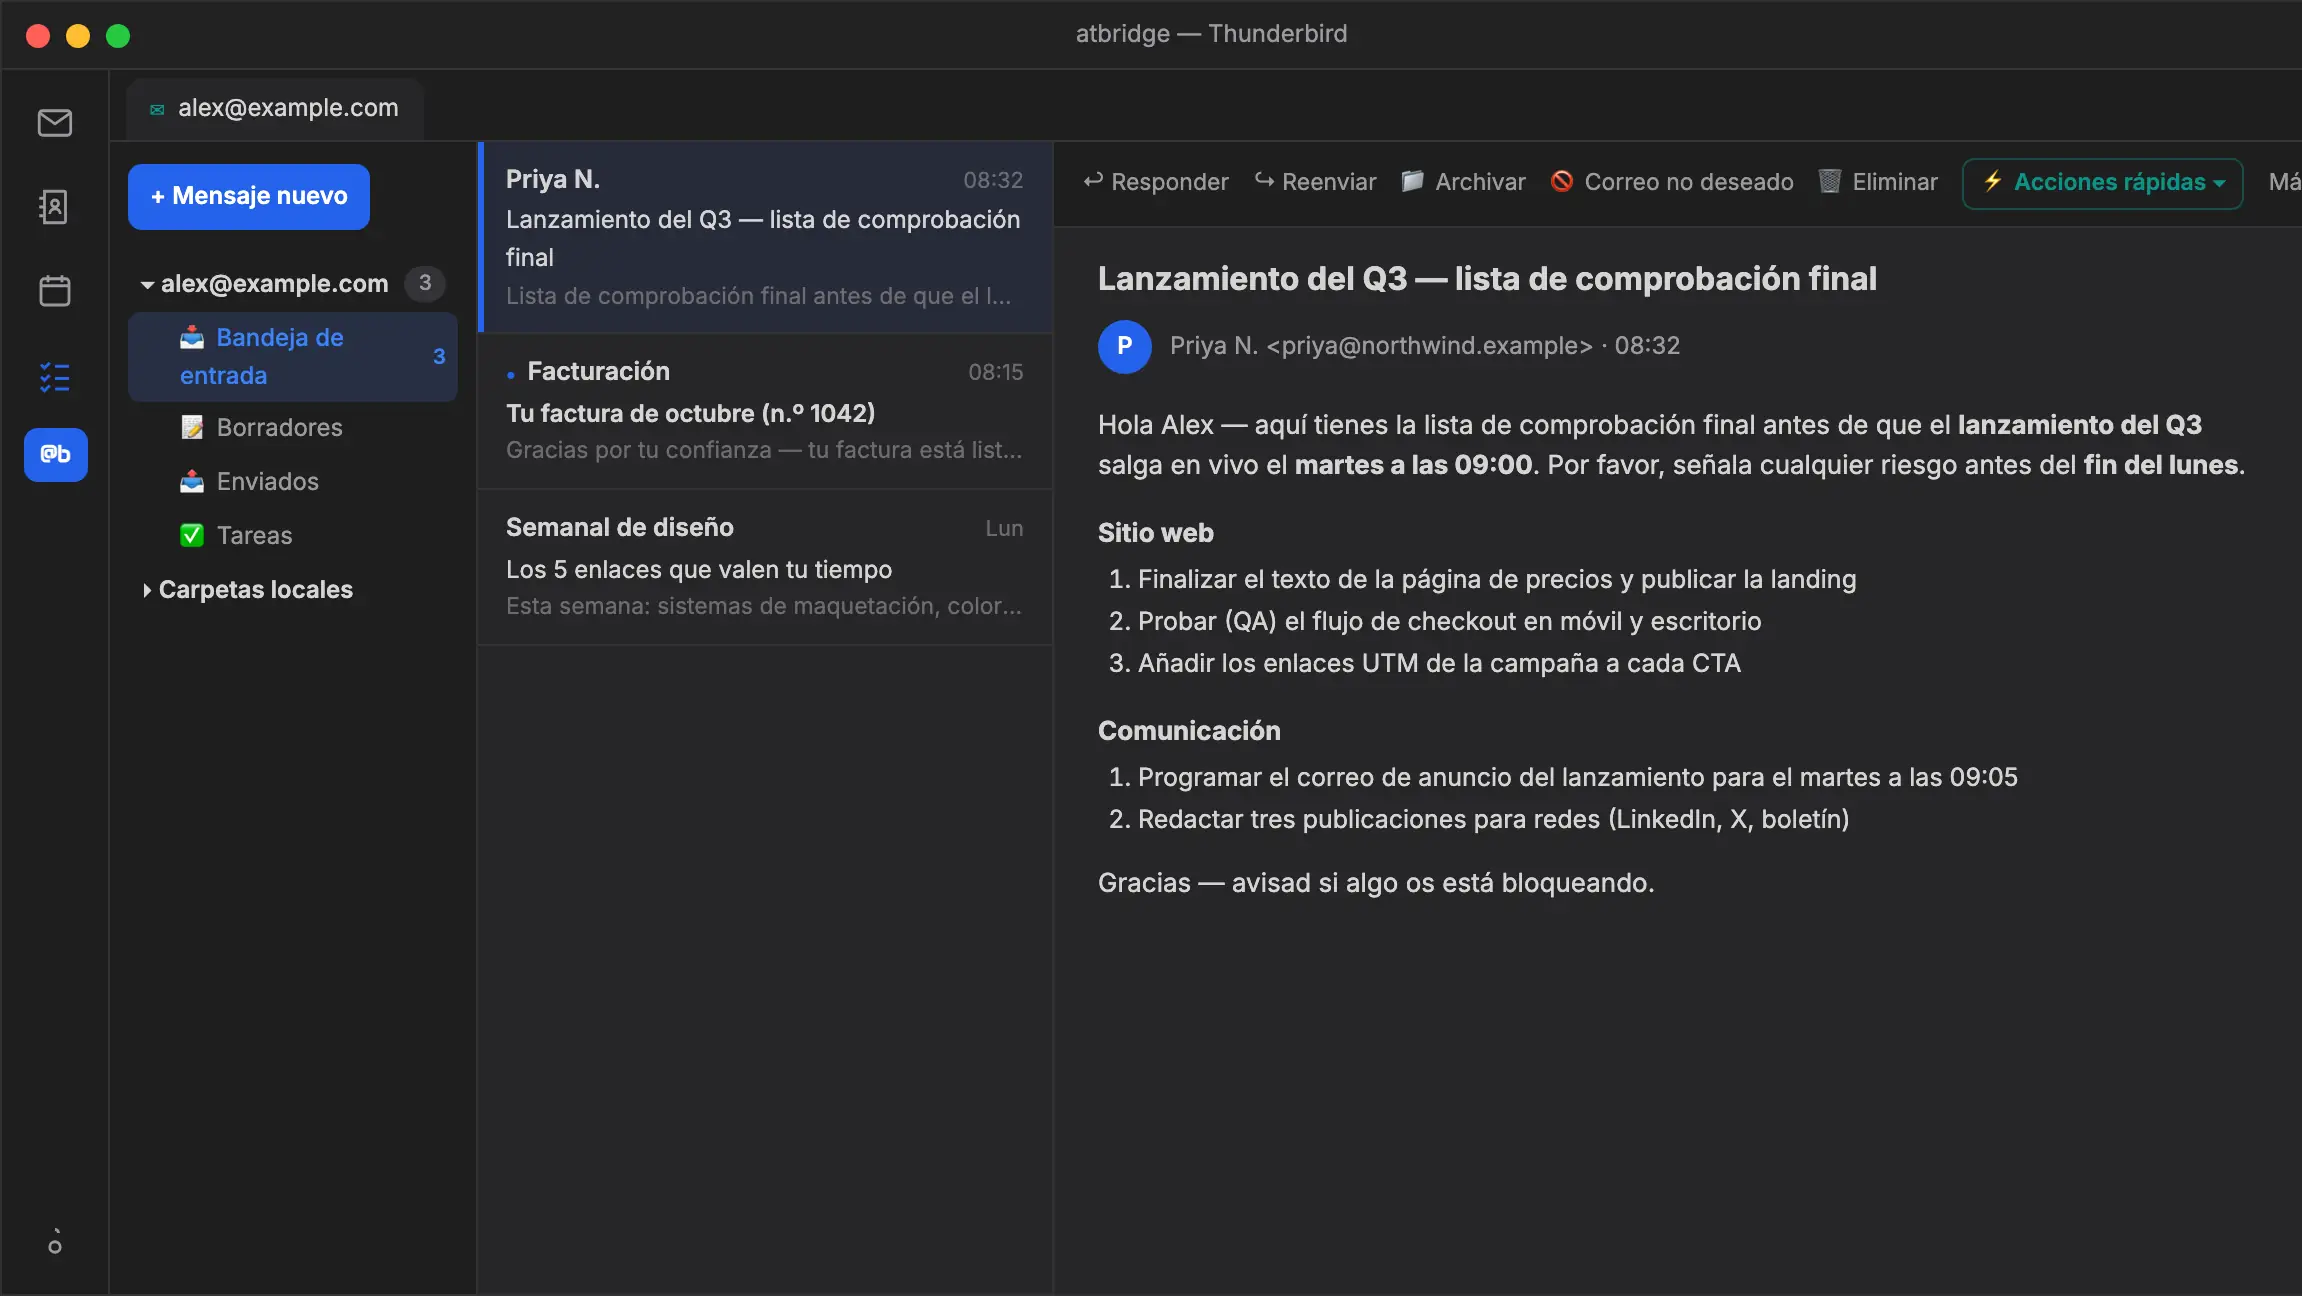The image size is (2304, 1296).
Task: Click the Reenviar button
Action: point(1316,182)
